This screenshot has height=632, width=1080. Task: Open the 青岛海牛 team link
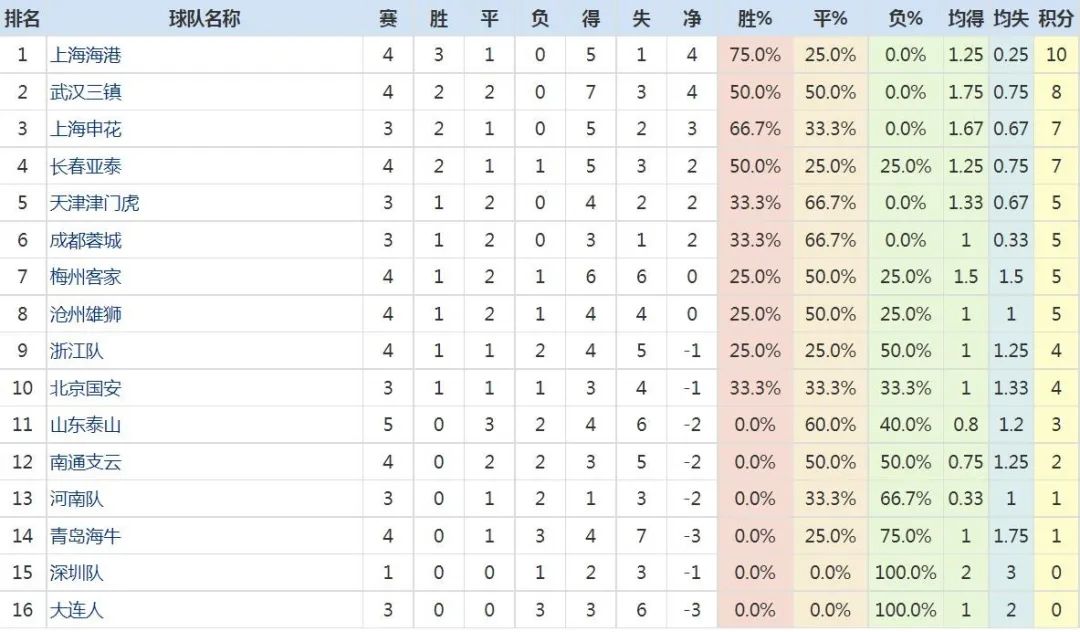pos(86,536)
